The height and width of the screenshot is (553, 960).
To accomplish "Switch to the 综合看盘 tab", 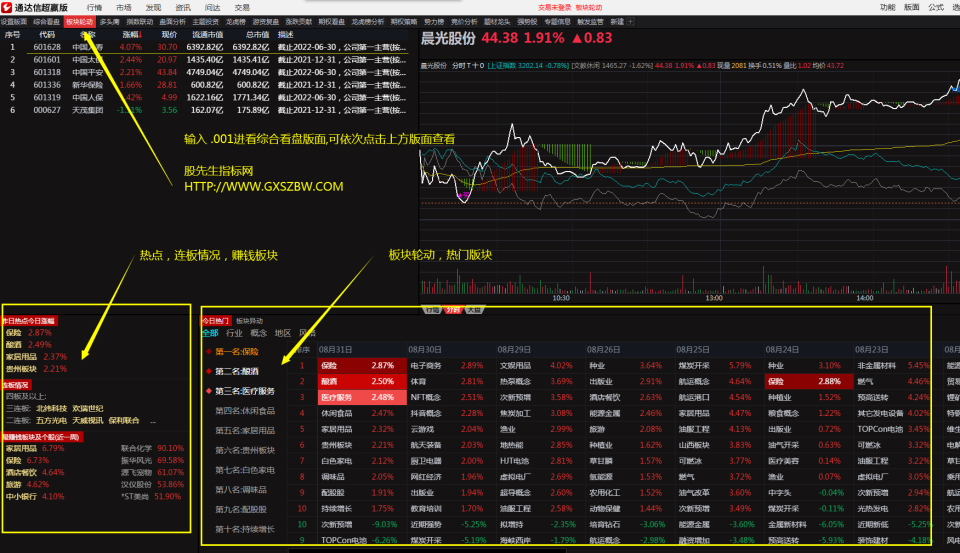I will 47,21.
